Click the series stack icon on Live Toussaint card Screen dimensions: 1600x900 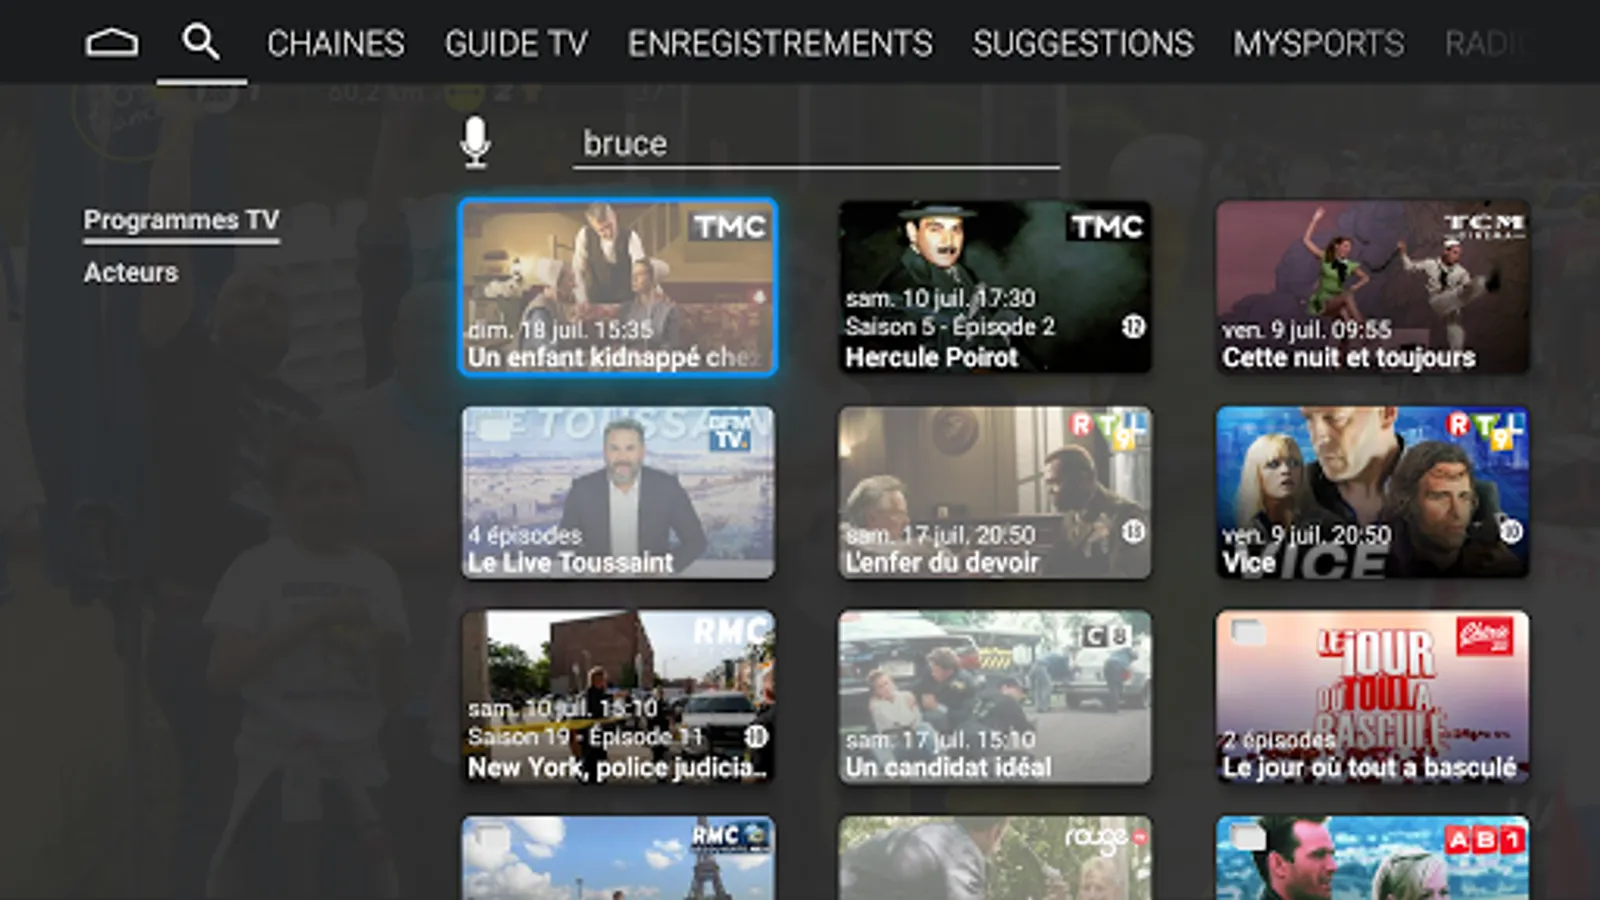(494, 426)
